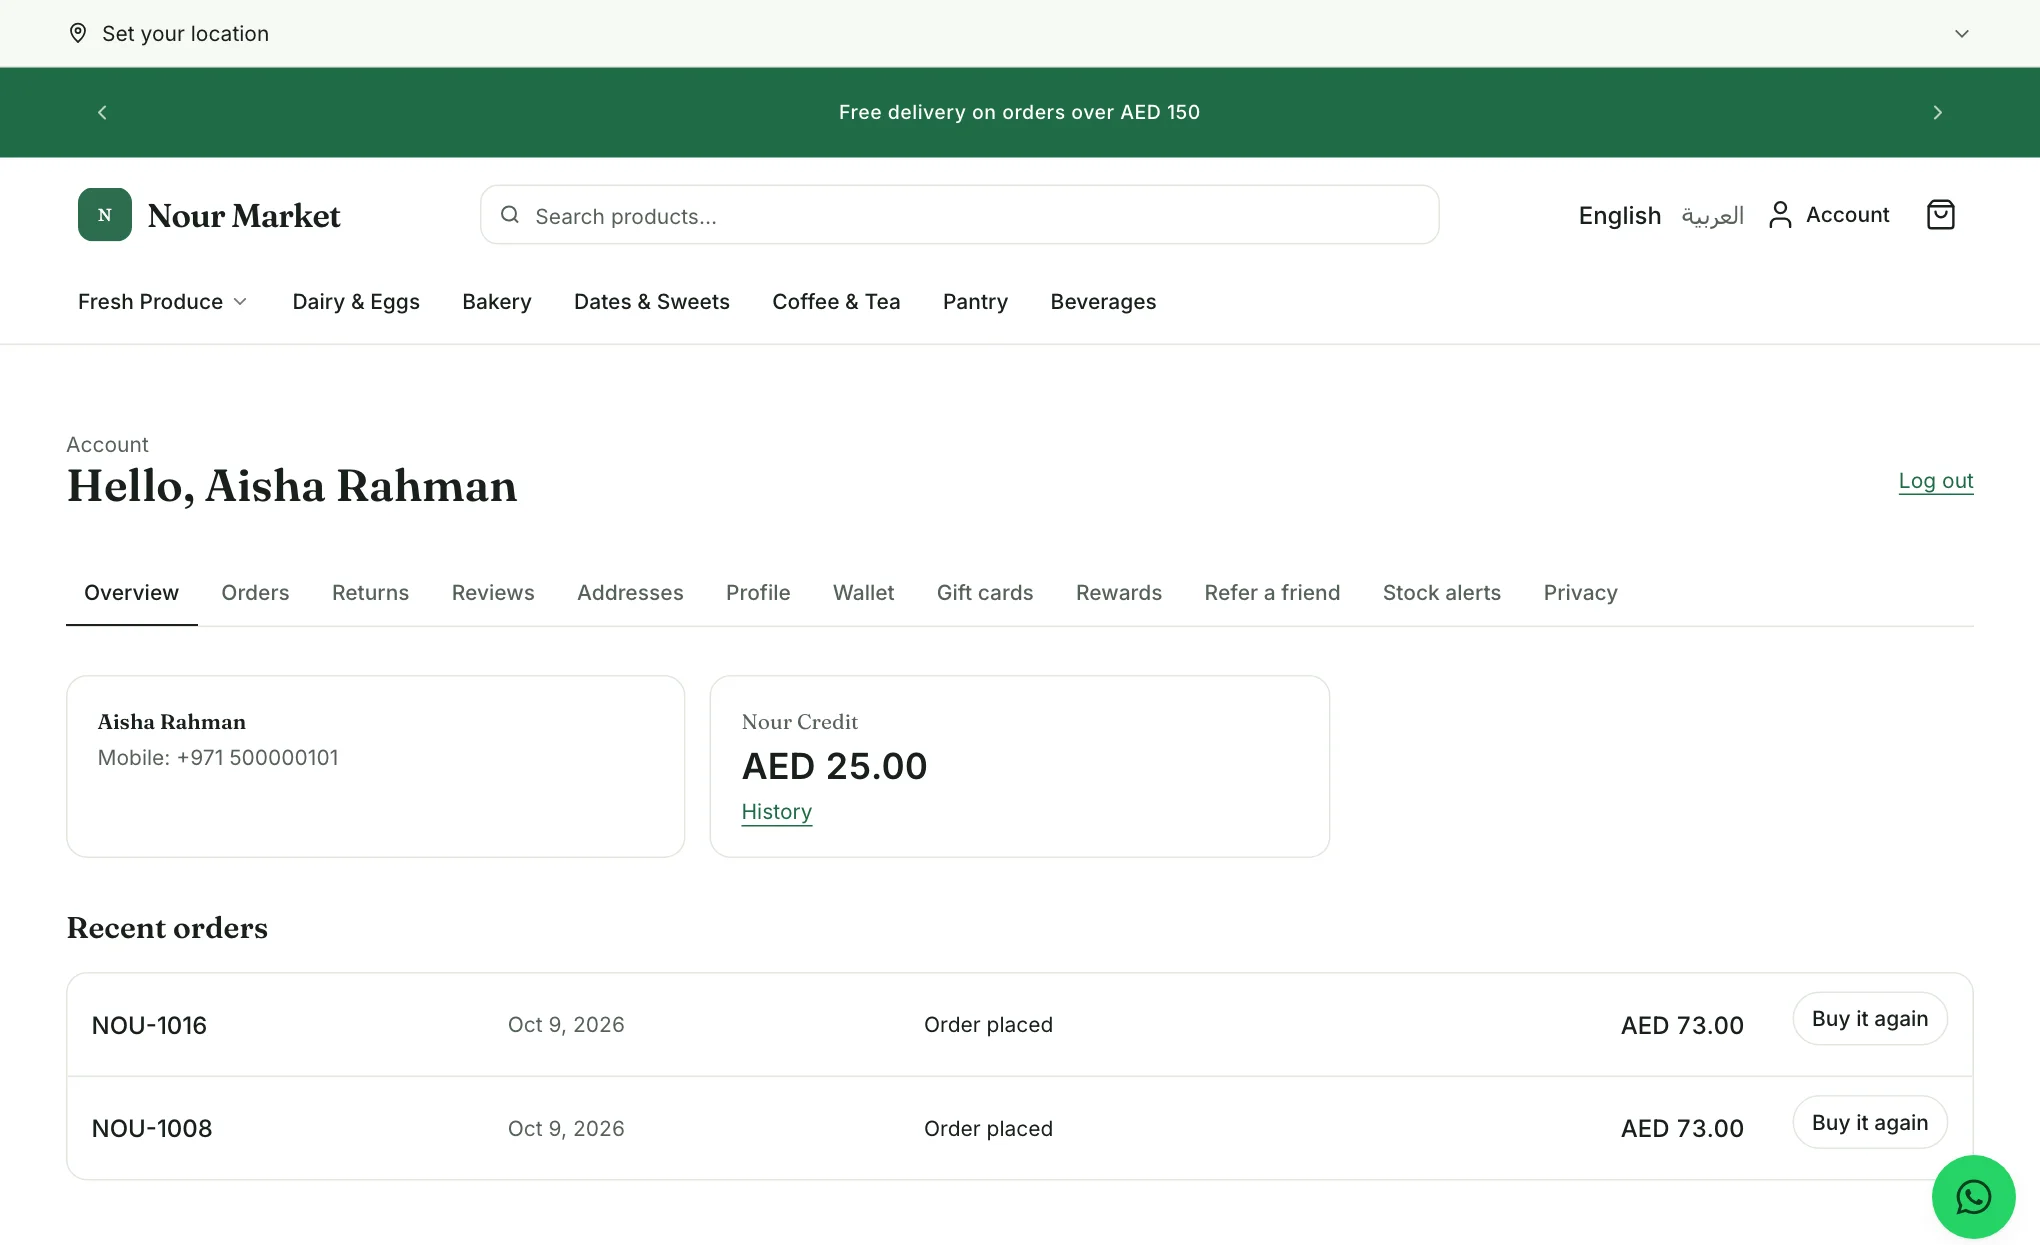Open Dates & Sweets category
The image size is (2040, 1245).
(x=652, y=302)
